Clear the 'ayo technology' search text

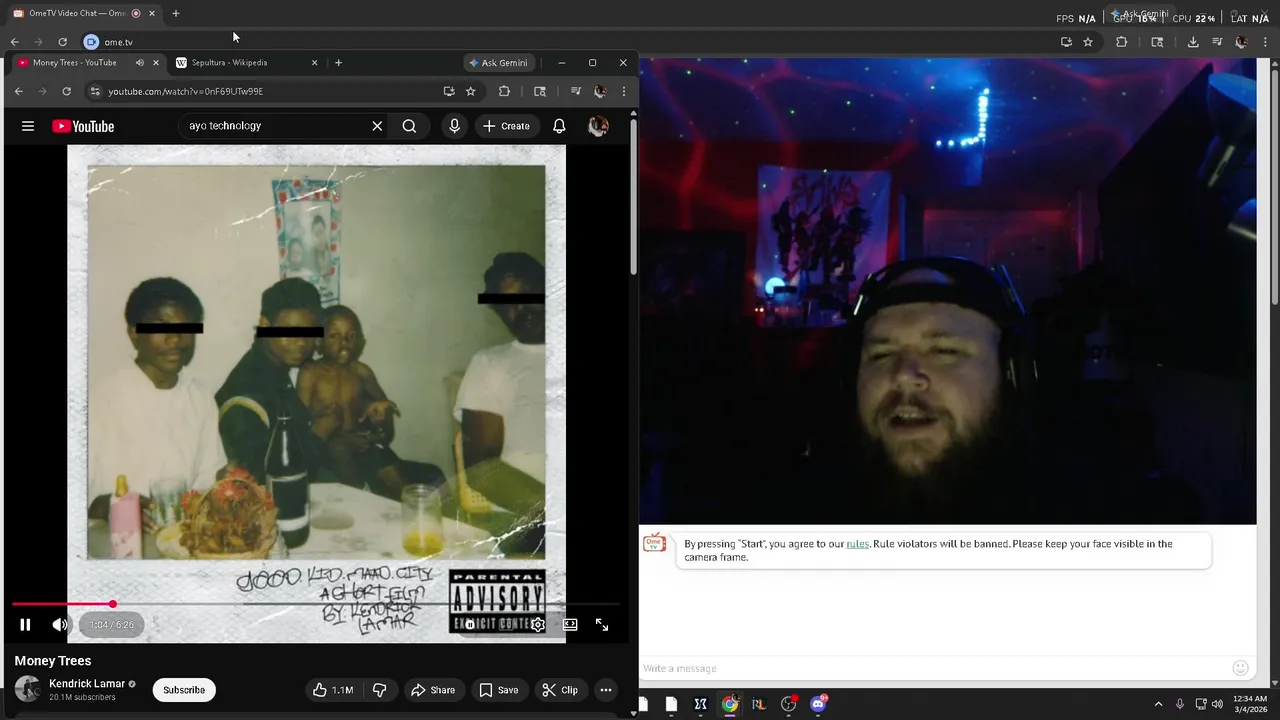[377, 126]
